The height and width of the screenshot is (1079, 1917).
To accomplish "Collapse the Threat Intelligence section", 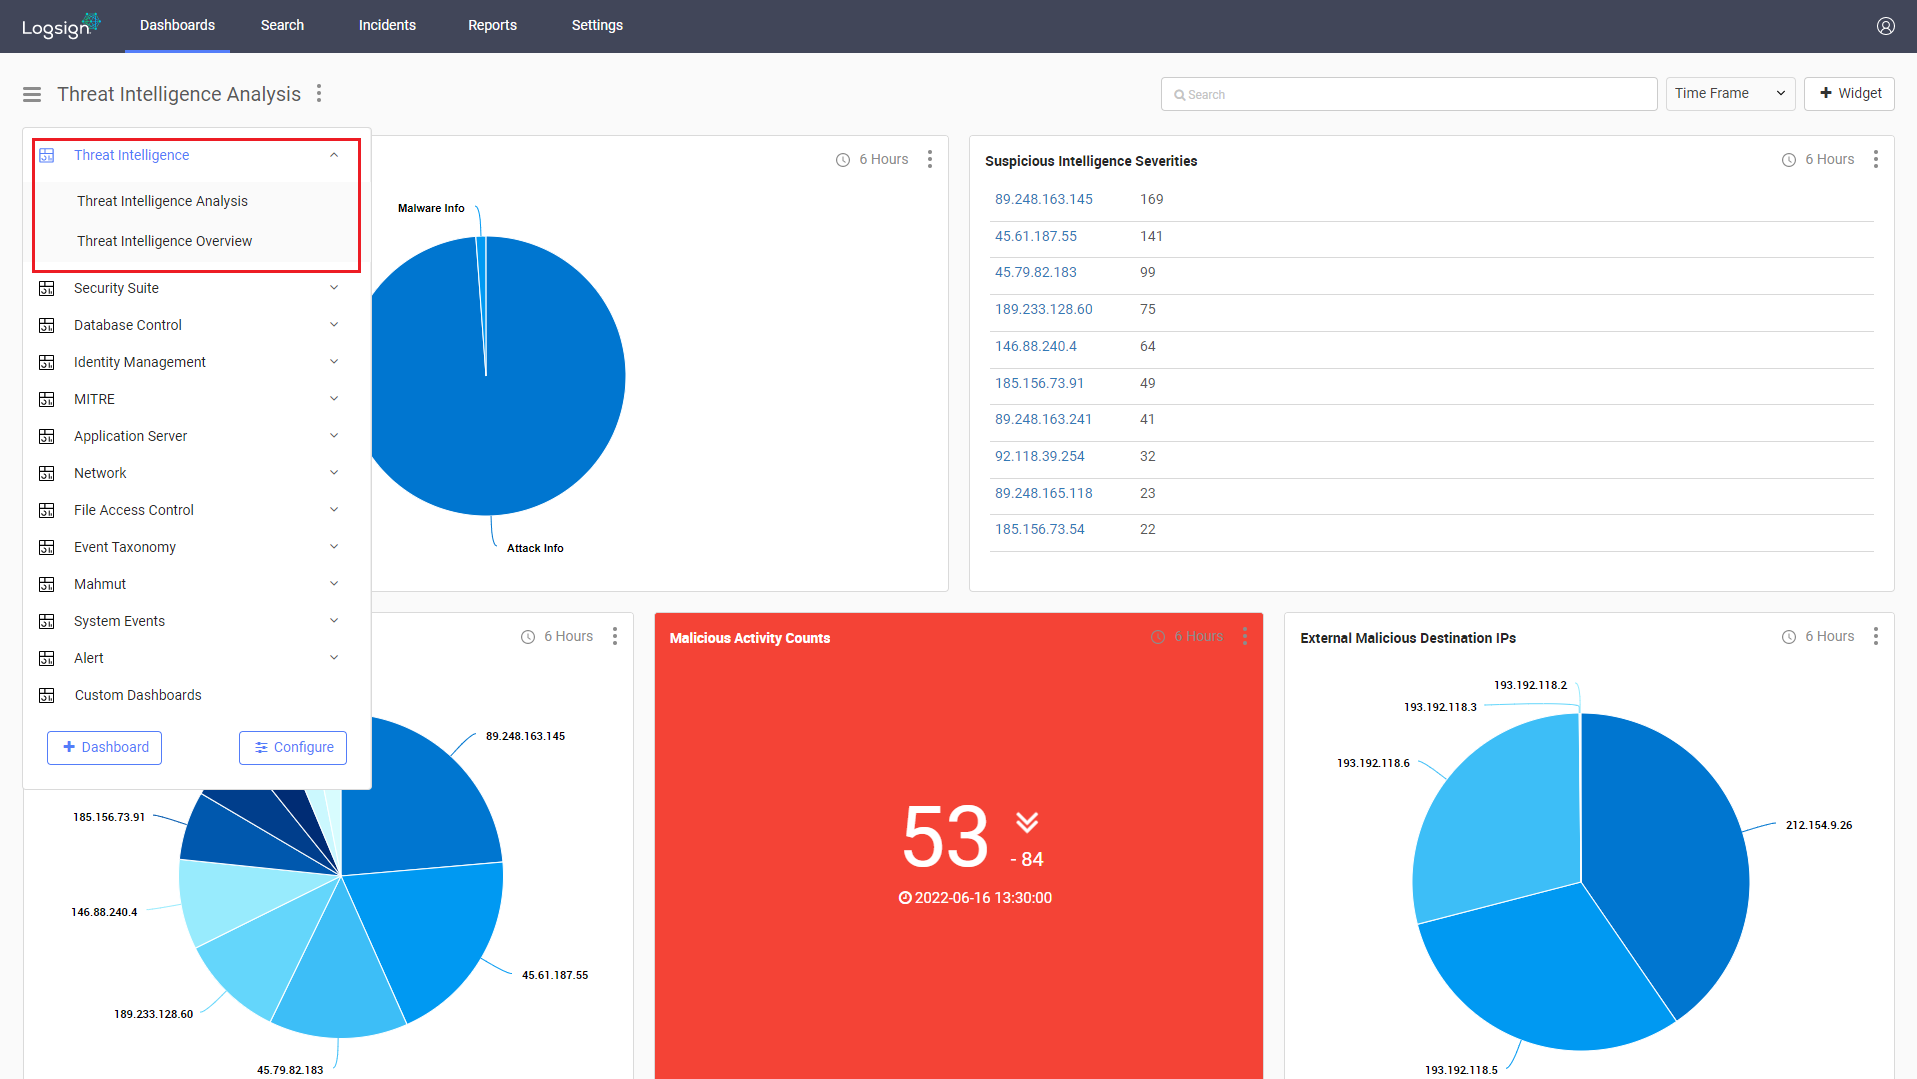I will tap(334, 155).
